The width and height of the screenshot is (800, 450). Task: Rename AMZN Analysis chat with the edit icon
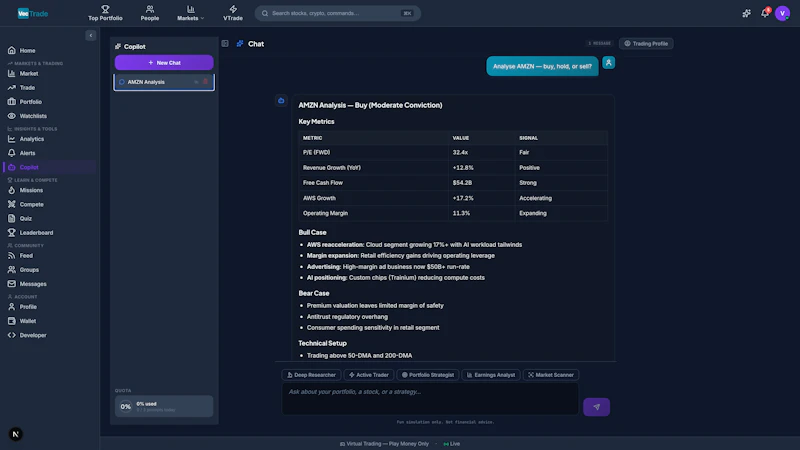click(196, 82)
